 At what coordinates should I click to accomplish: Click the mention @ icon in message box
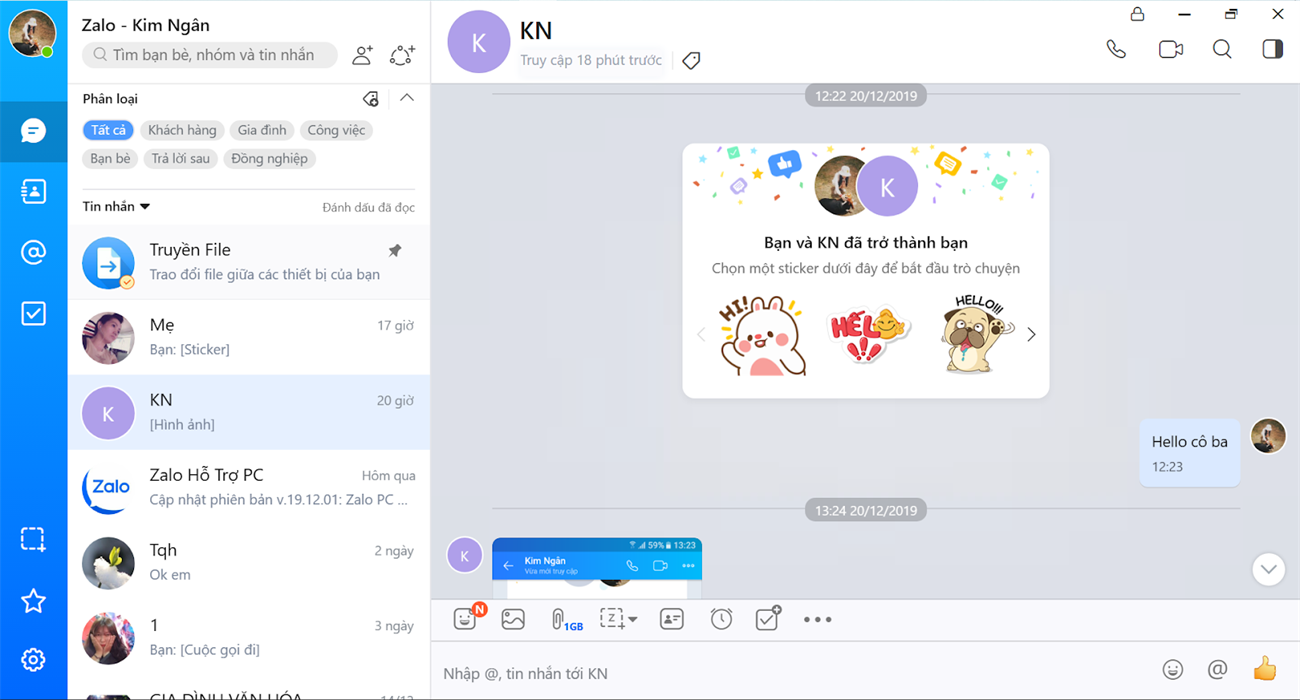point(1217,669)
